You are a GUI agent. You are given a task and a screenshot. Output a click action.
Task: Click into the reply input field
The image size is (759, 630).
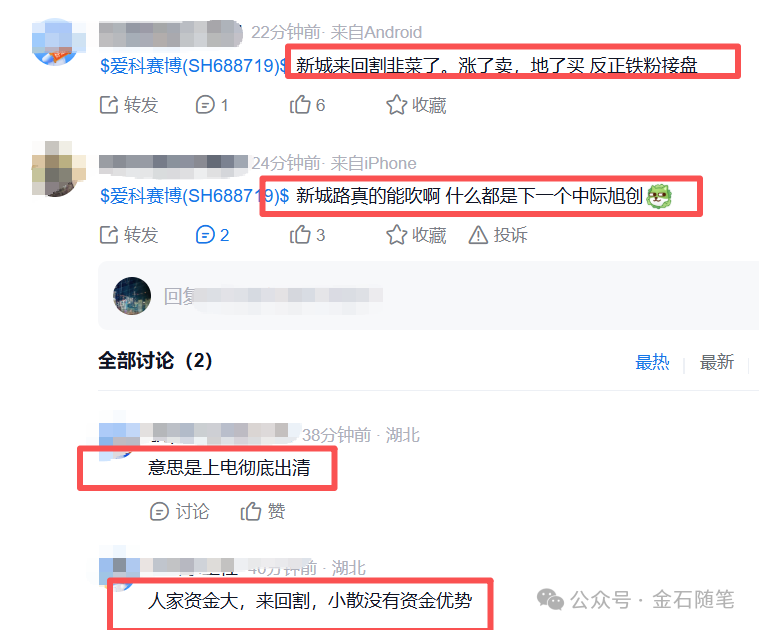pyautogui.click(x=428, y=296)
